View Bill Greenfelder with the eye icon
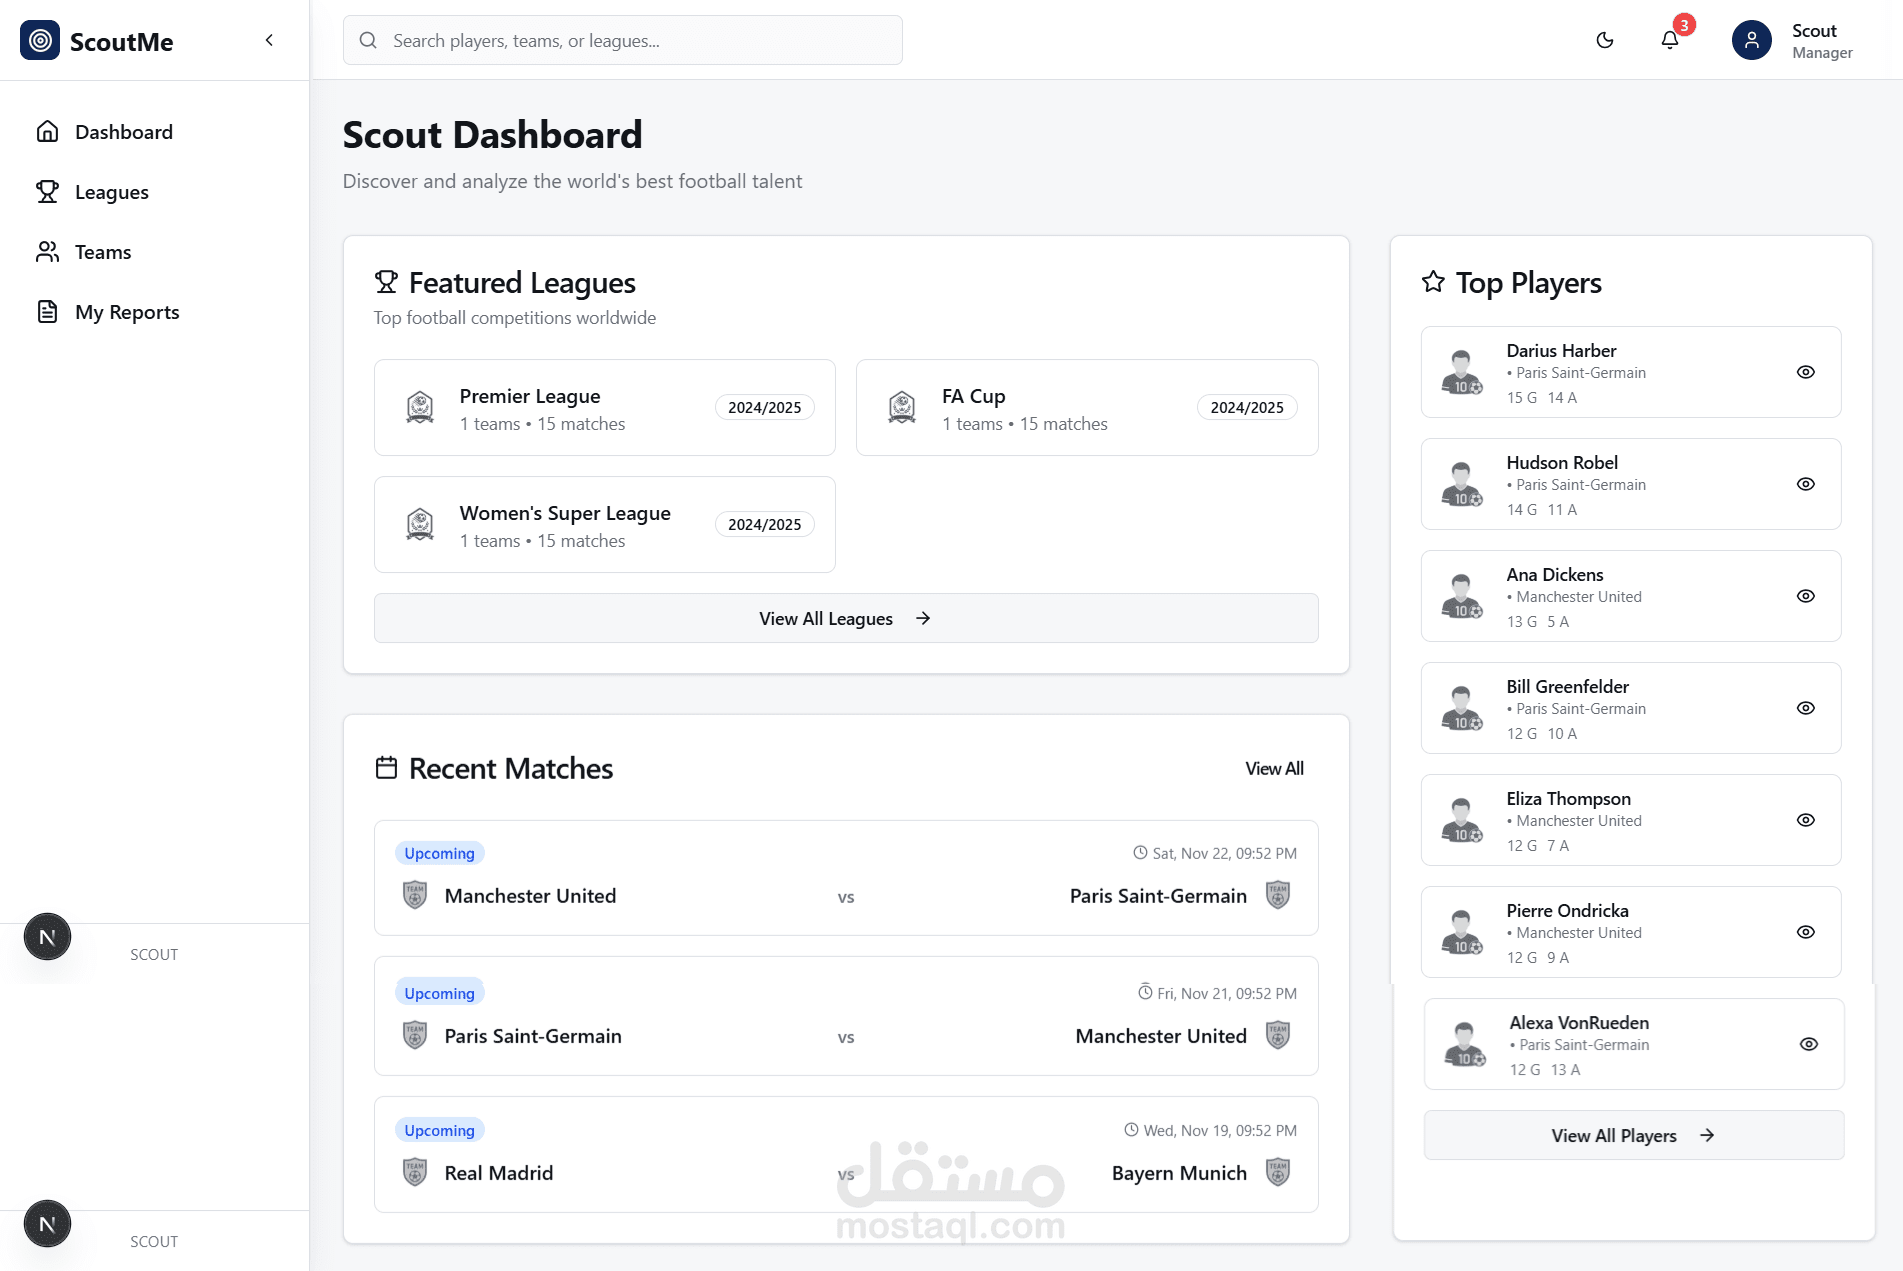Viewport: 1903px width, 1271px height. 1806,708
